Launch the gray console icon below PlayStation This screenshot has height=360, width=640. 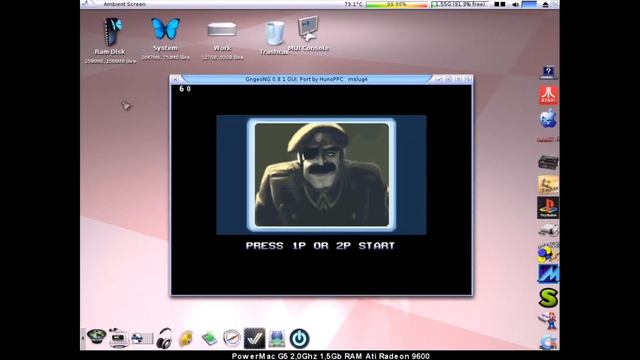tap(549, 231)
